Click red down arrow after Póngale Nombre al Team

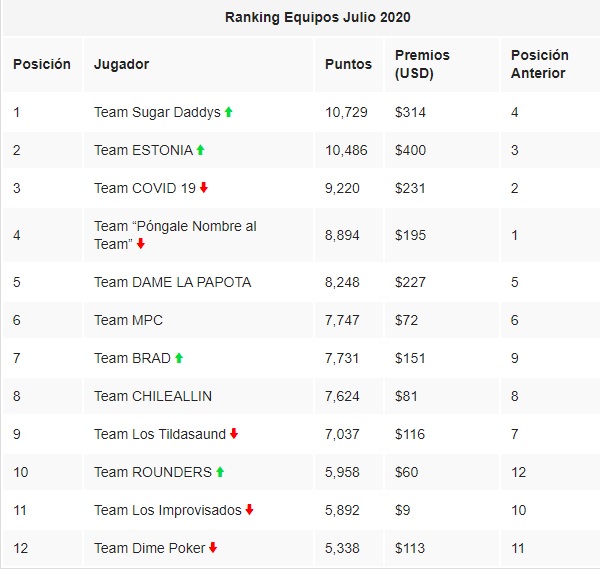click(x=141, y=244)
